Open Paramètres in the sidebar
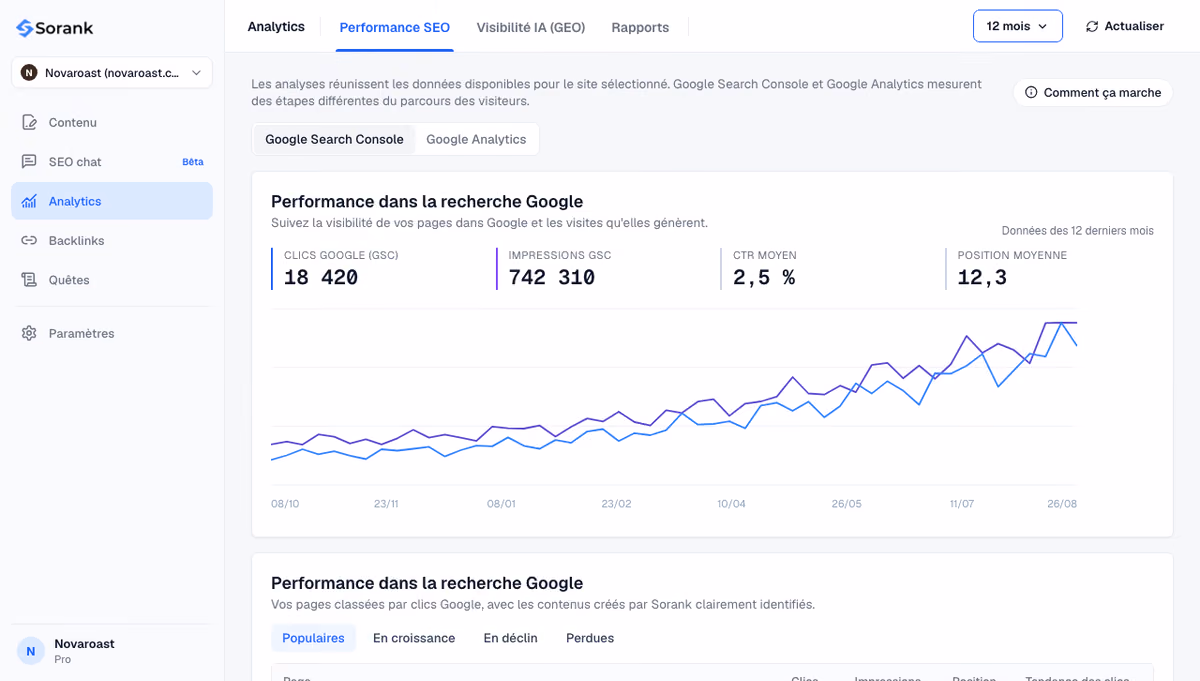 112,333
